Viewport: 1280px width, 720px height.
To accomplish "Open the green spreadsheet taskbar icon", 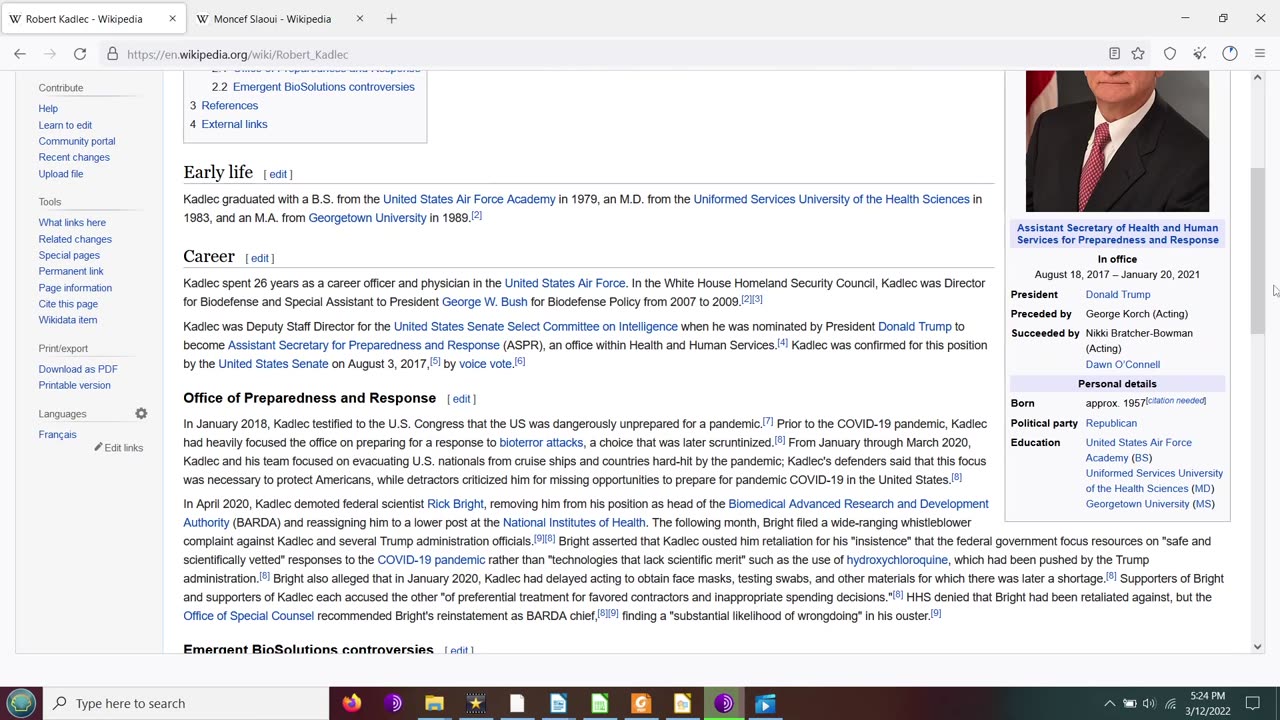I will (x=599, y=703).
